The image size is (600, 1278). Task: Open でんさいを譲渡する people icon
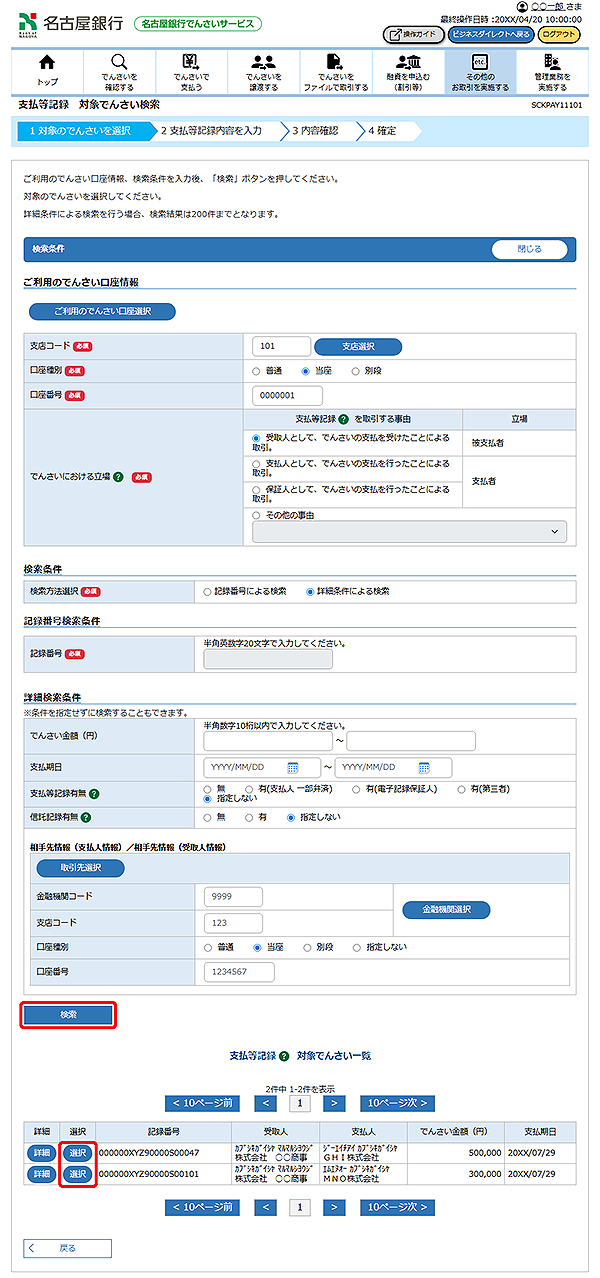click(263, 63)
